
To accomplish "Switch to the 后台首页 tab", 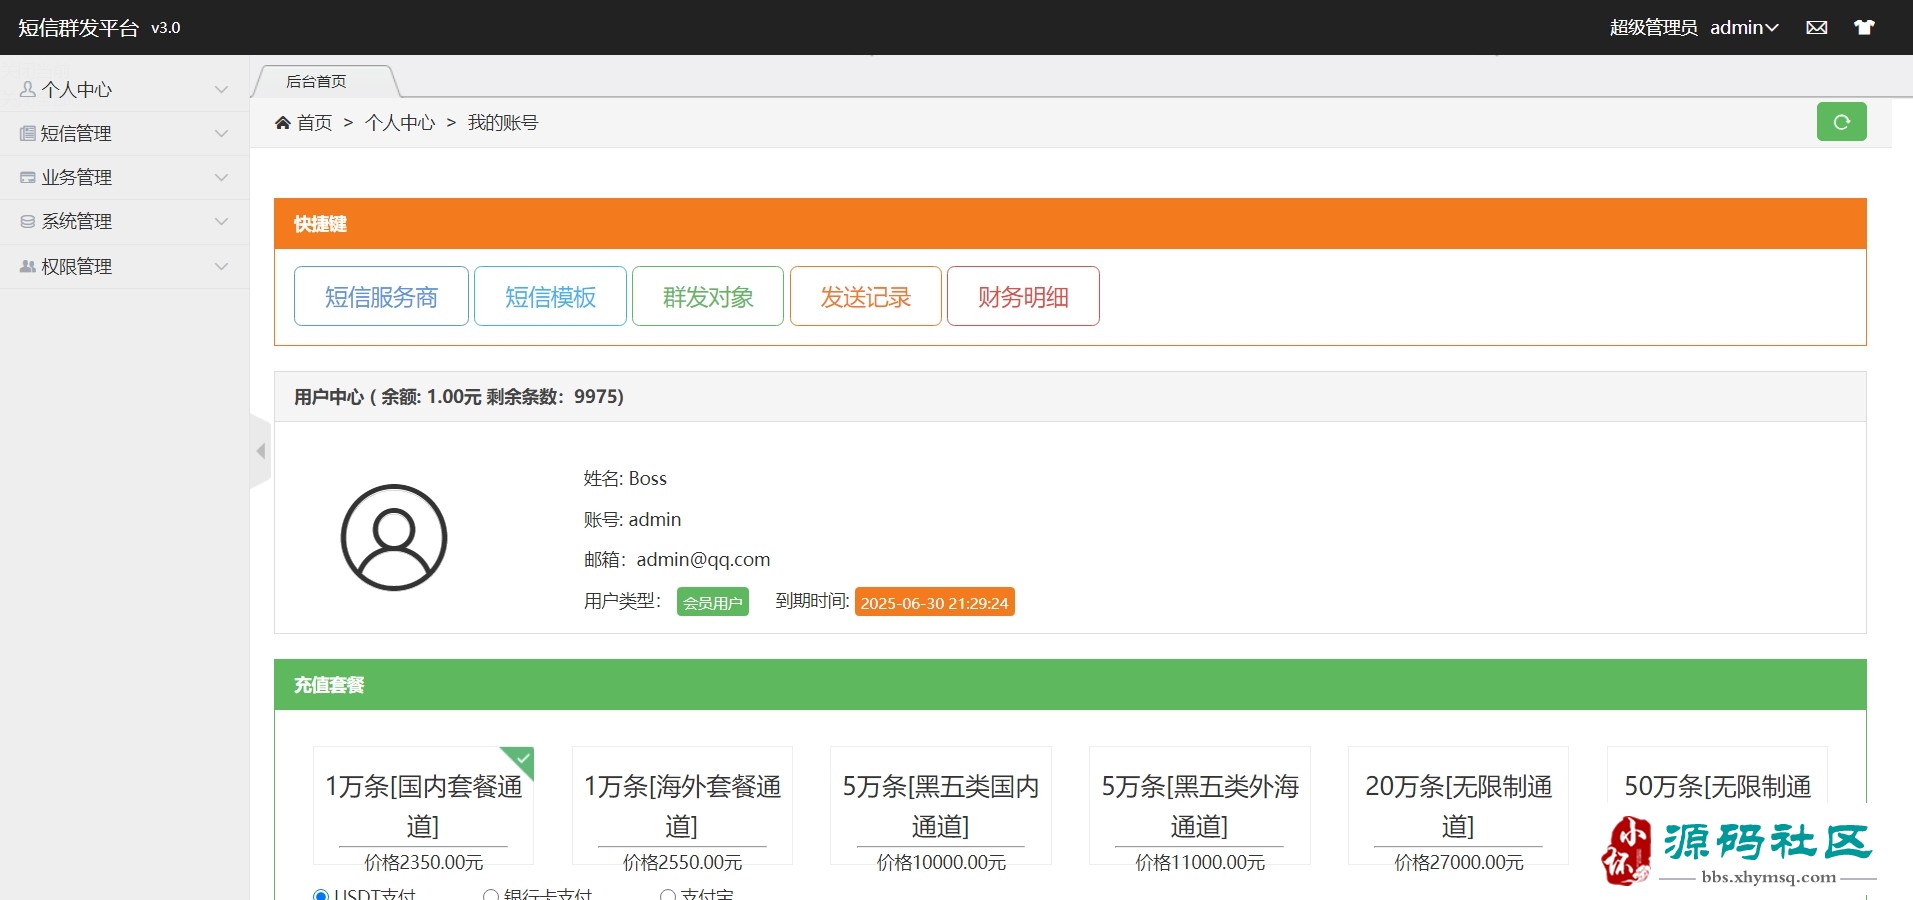I will (317, 82).
